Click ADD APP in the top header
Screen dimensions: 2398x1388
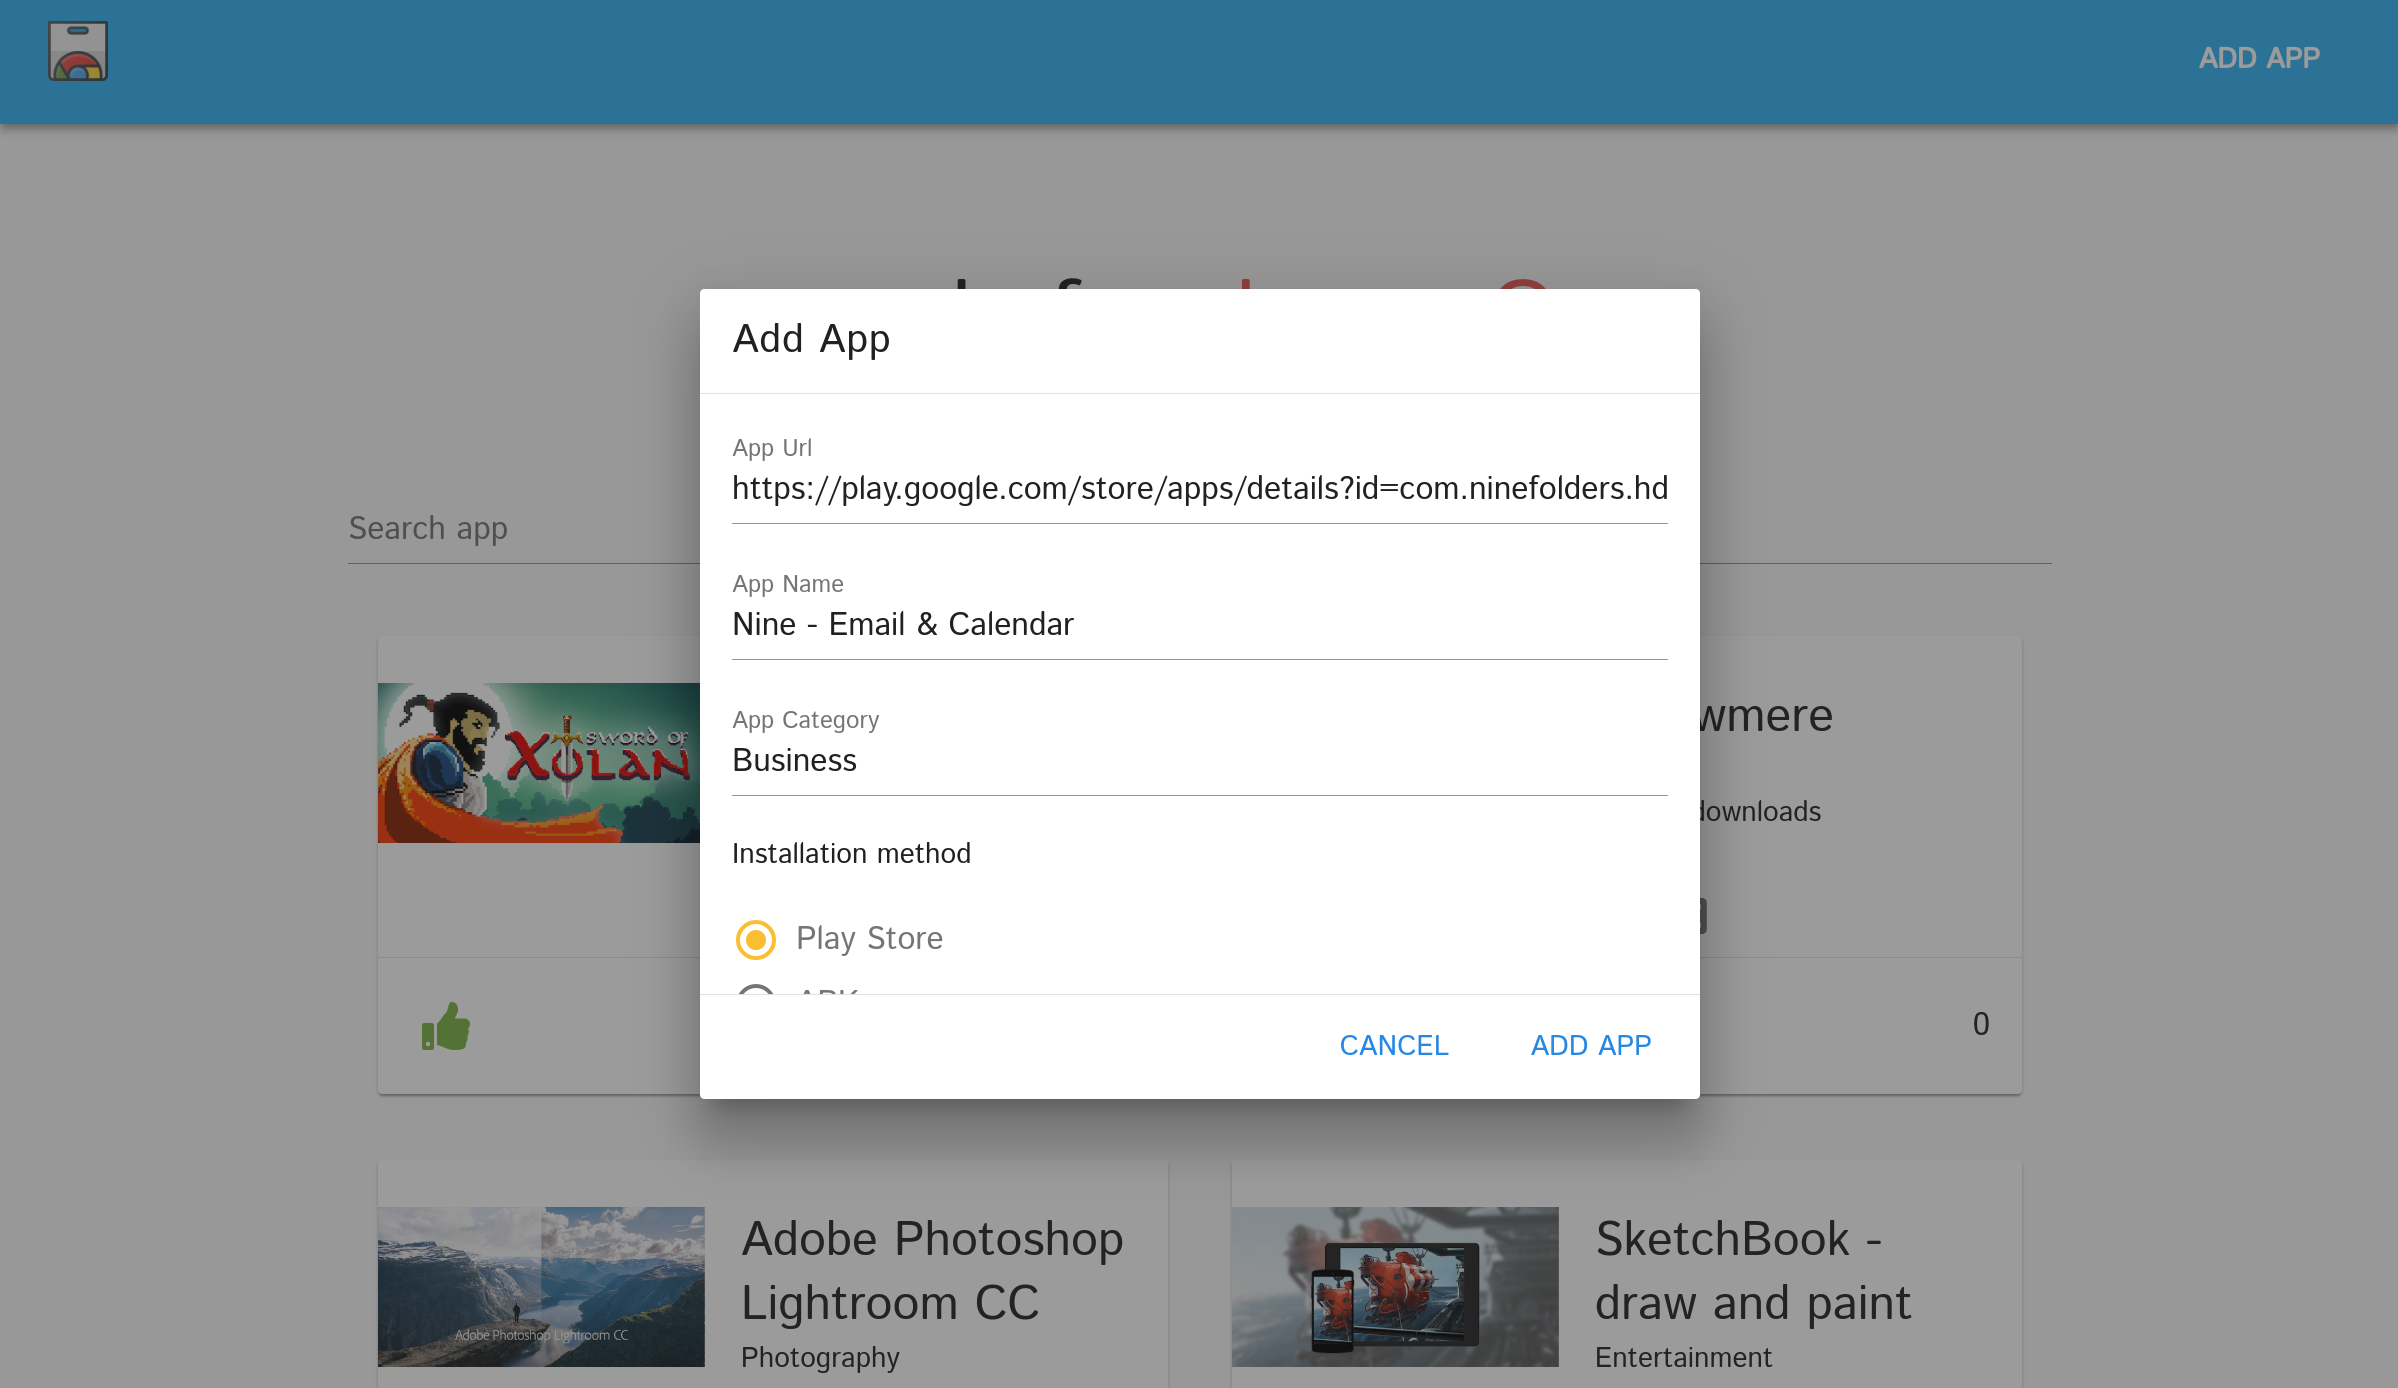pos(2258,58)
